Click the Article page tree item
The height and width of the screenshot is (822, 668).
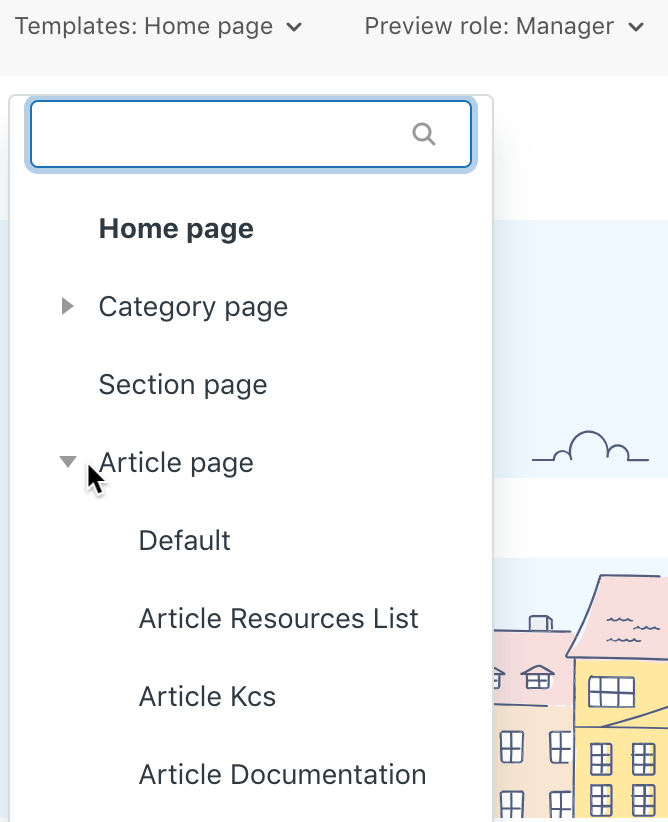(176, 462)
